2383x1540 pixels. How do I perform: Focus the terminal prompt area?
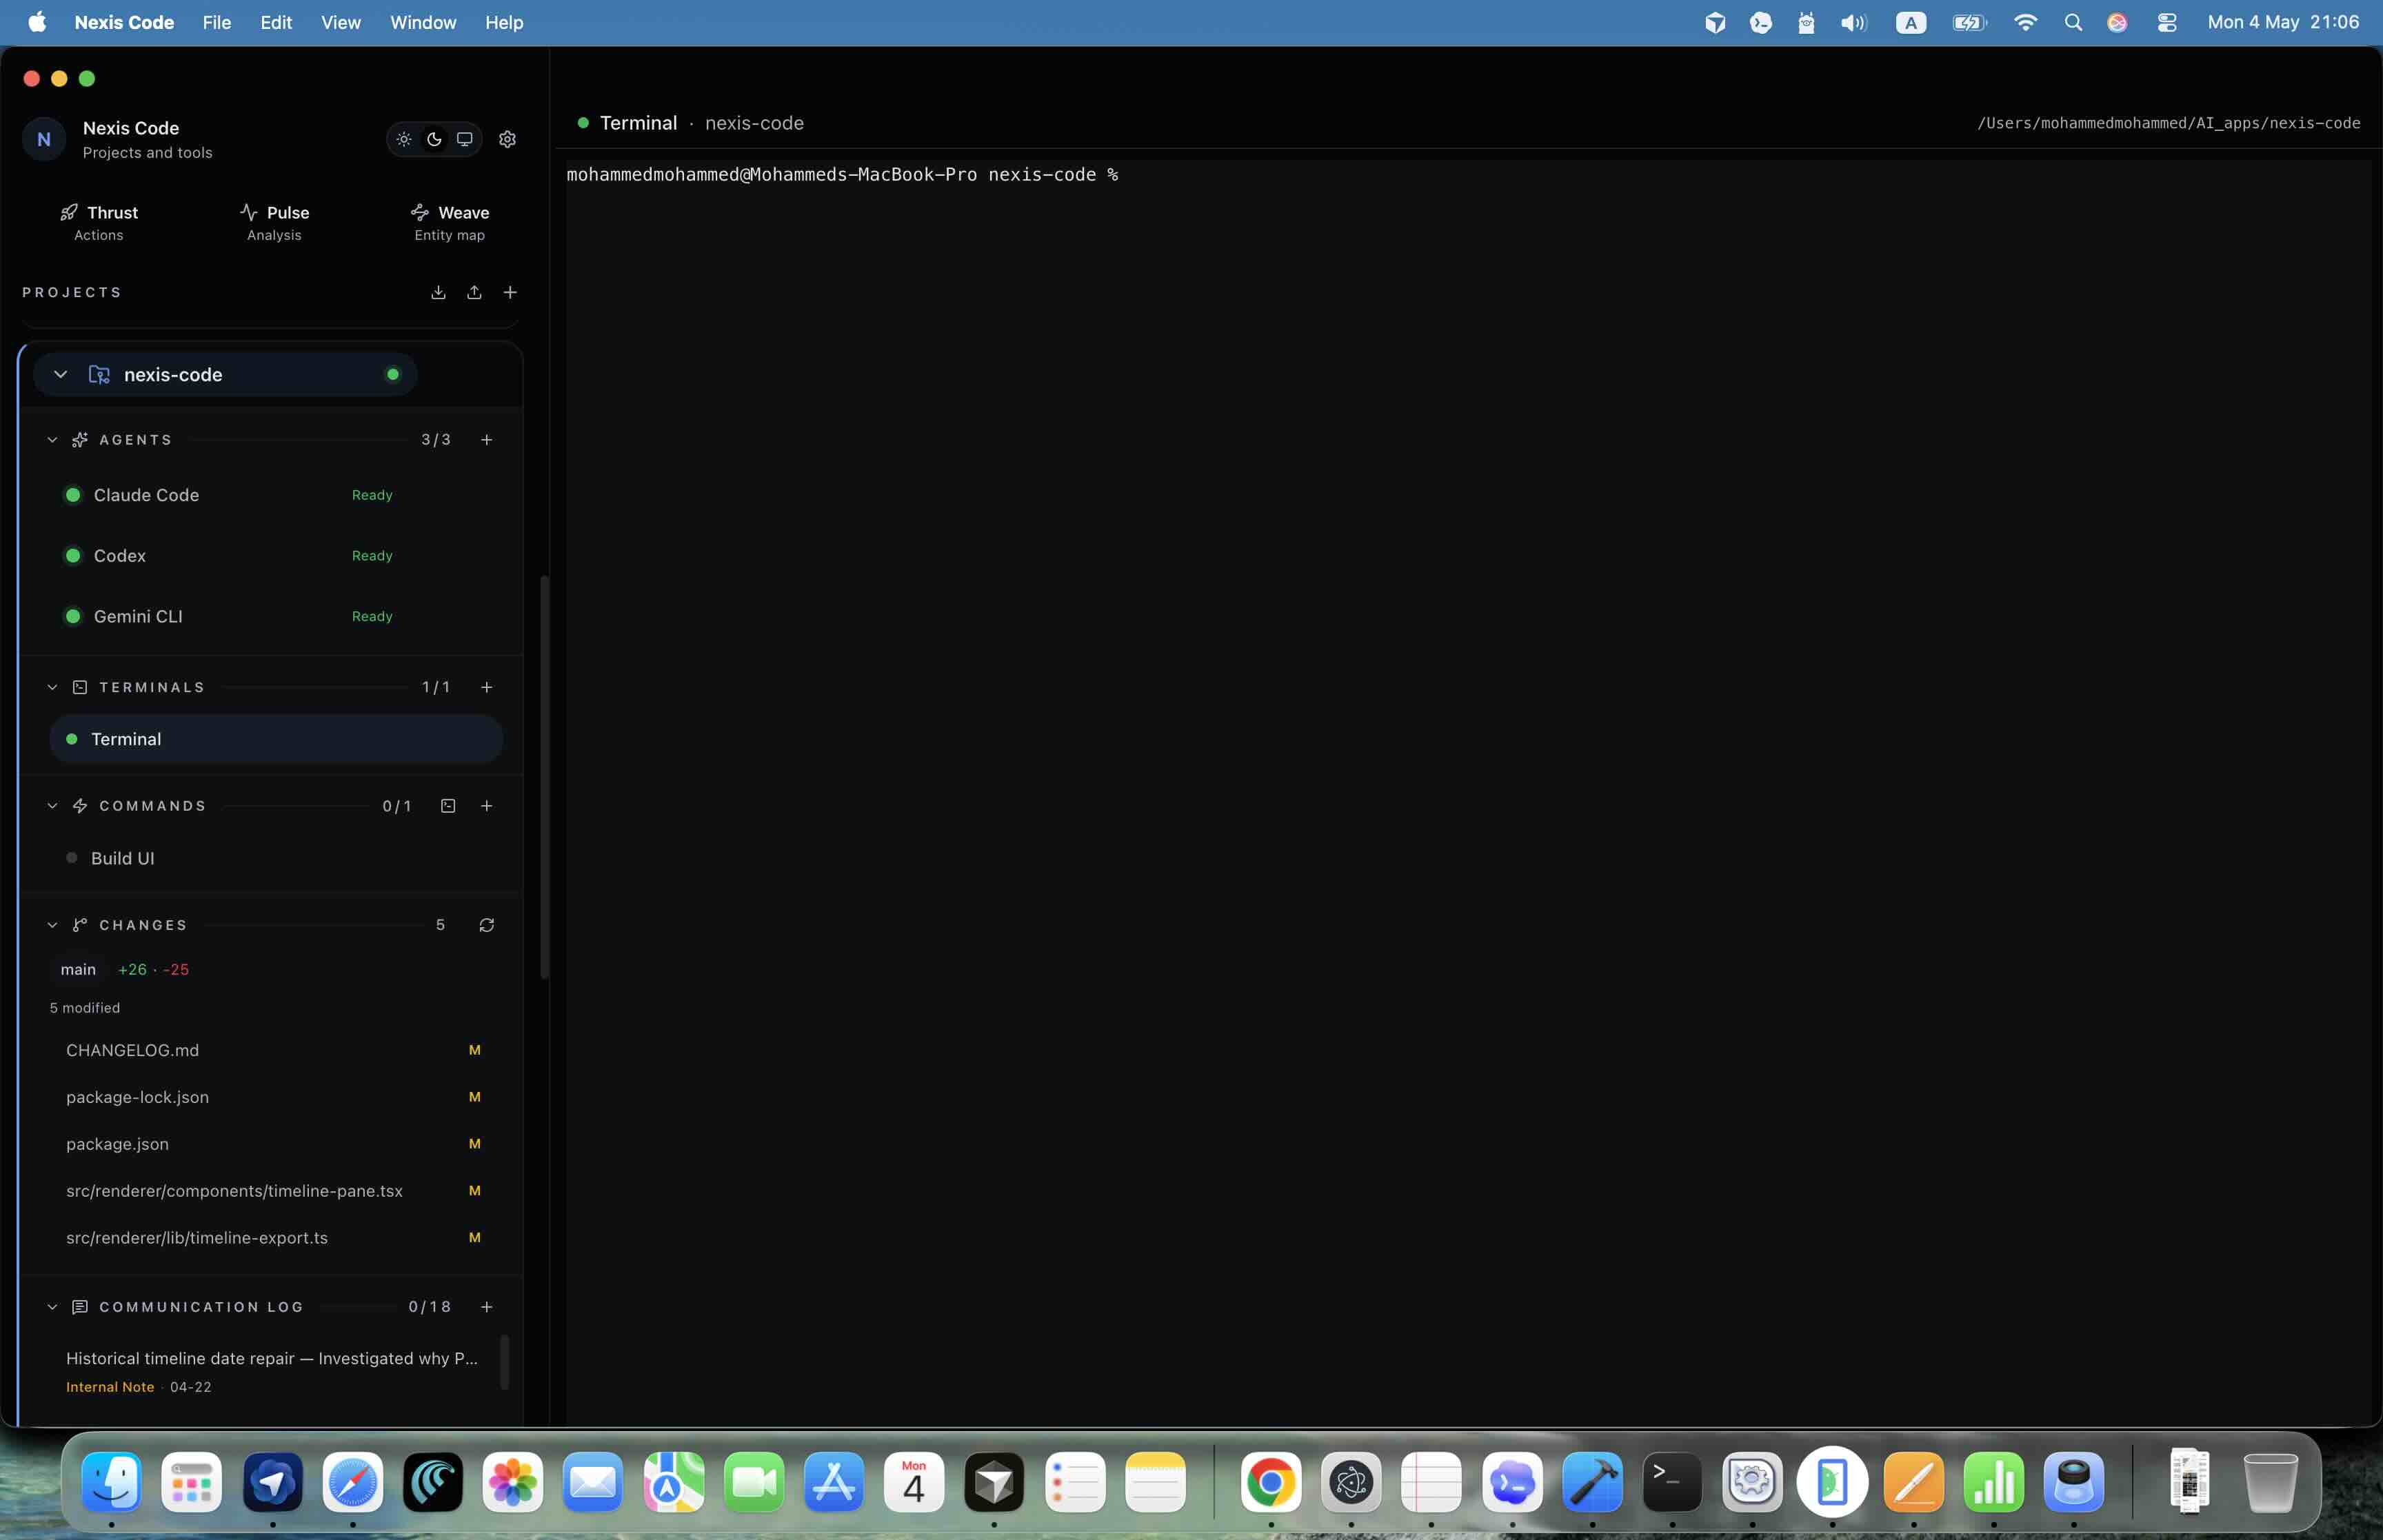1469,792
